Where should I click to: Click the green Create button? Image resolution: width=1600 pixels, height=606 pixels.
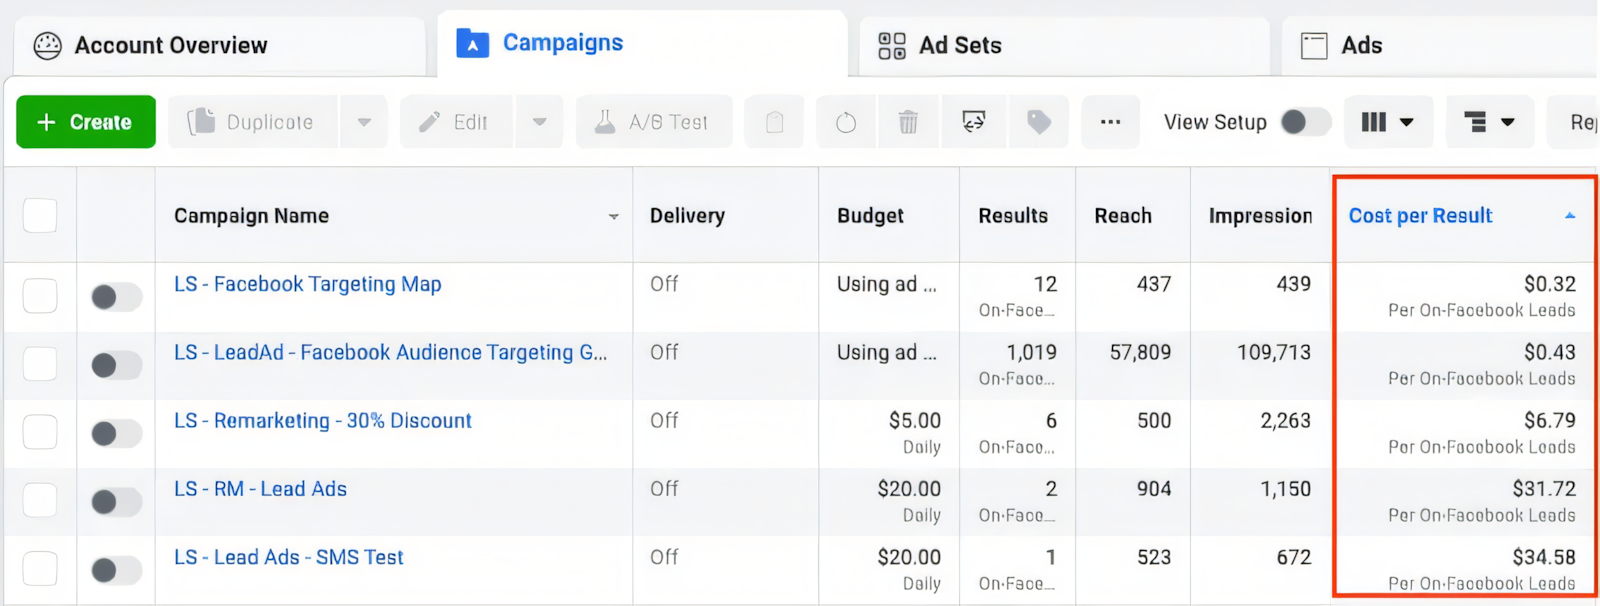pos(86,122)
